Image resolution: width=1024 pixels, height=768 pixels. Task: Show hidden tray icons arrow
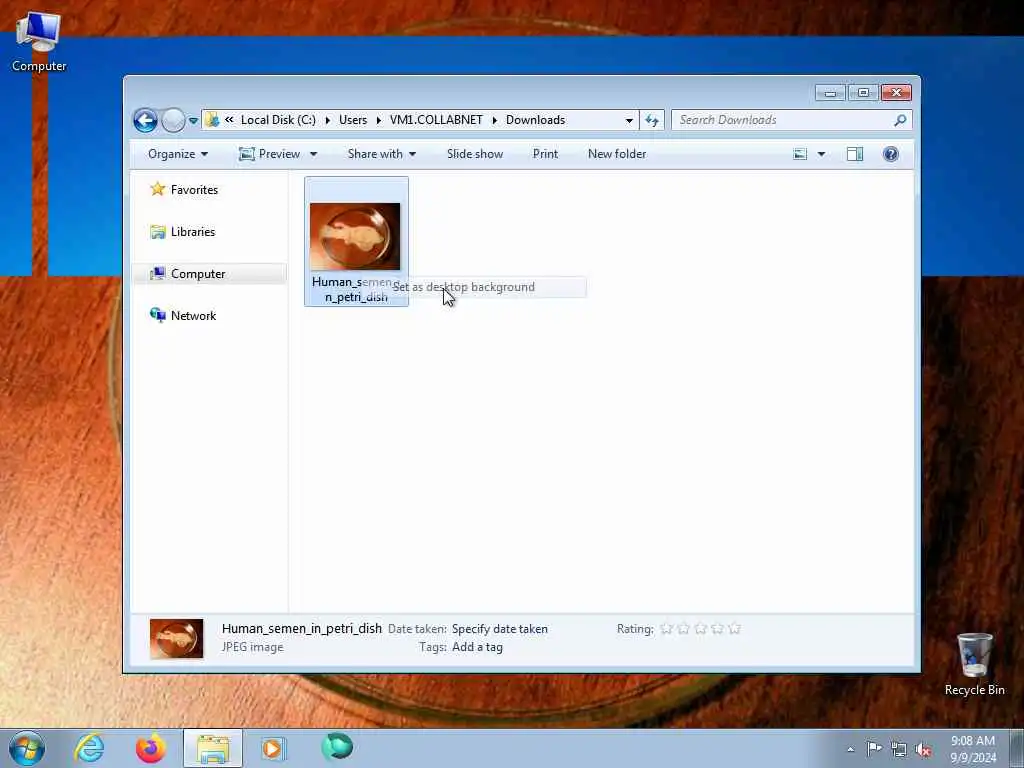pyautogui.click(x=850, y=750)
